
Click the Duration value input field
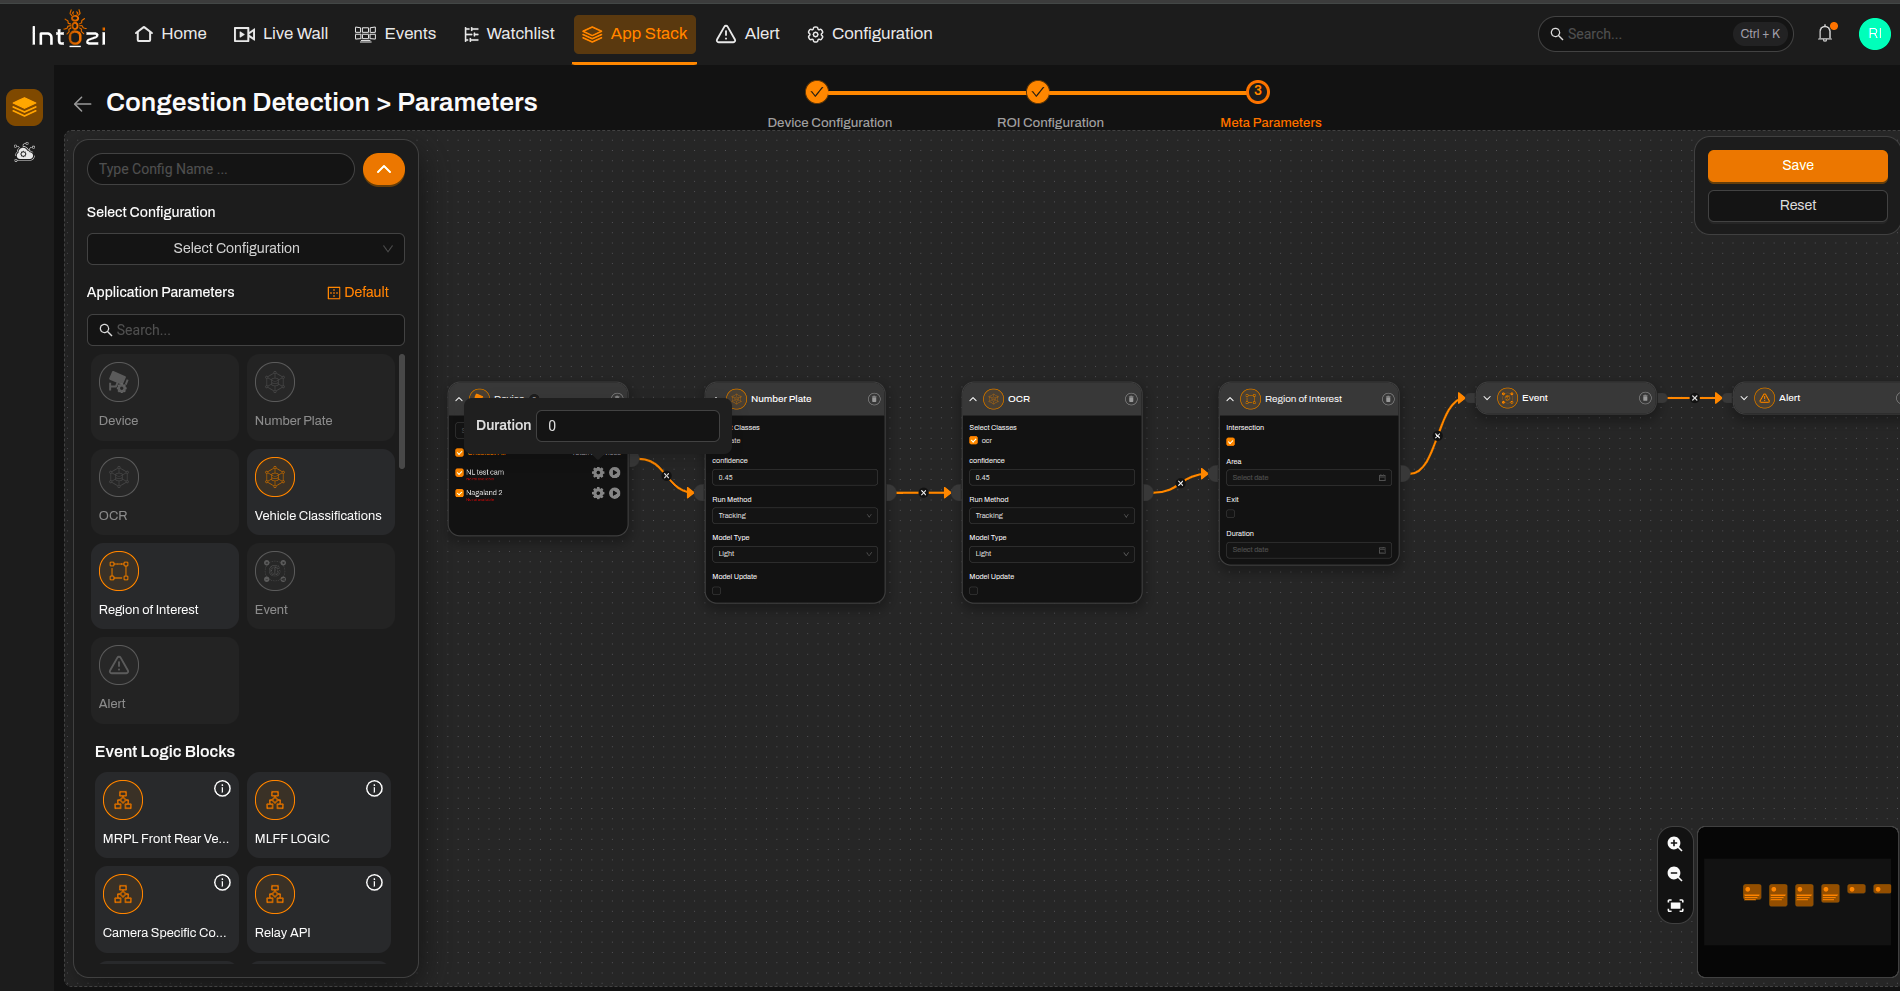[x=628, y=426]
